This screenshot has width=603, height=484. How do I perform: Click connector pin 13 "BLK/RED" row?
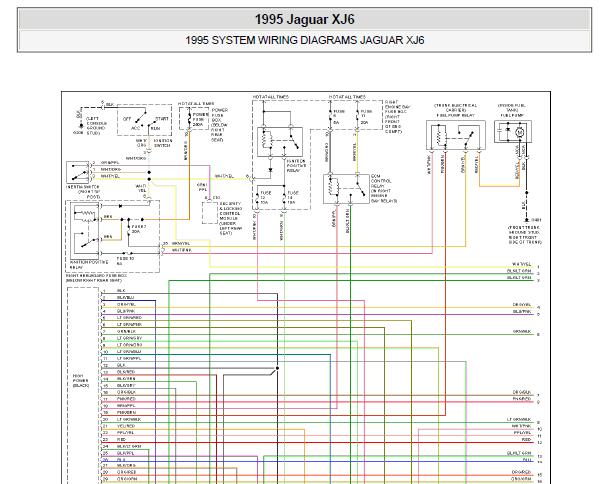pyautogui.click(x=121, y=372)
